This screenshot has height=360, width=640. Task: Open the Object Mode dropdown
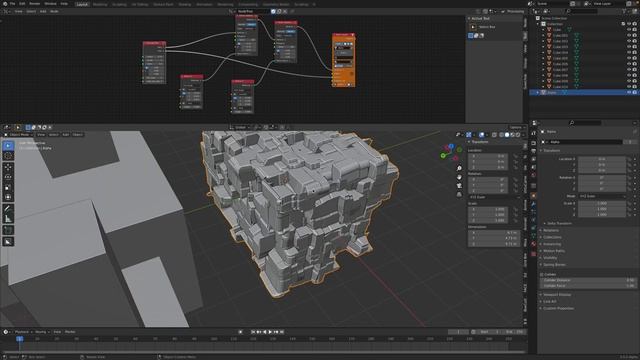point(19,135)
